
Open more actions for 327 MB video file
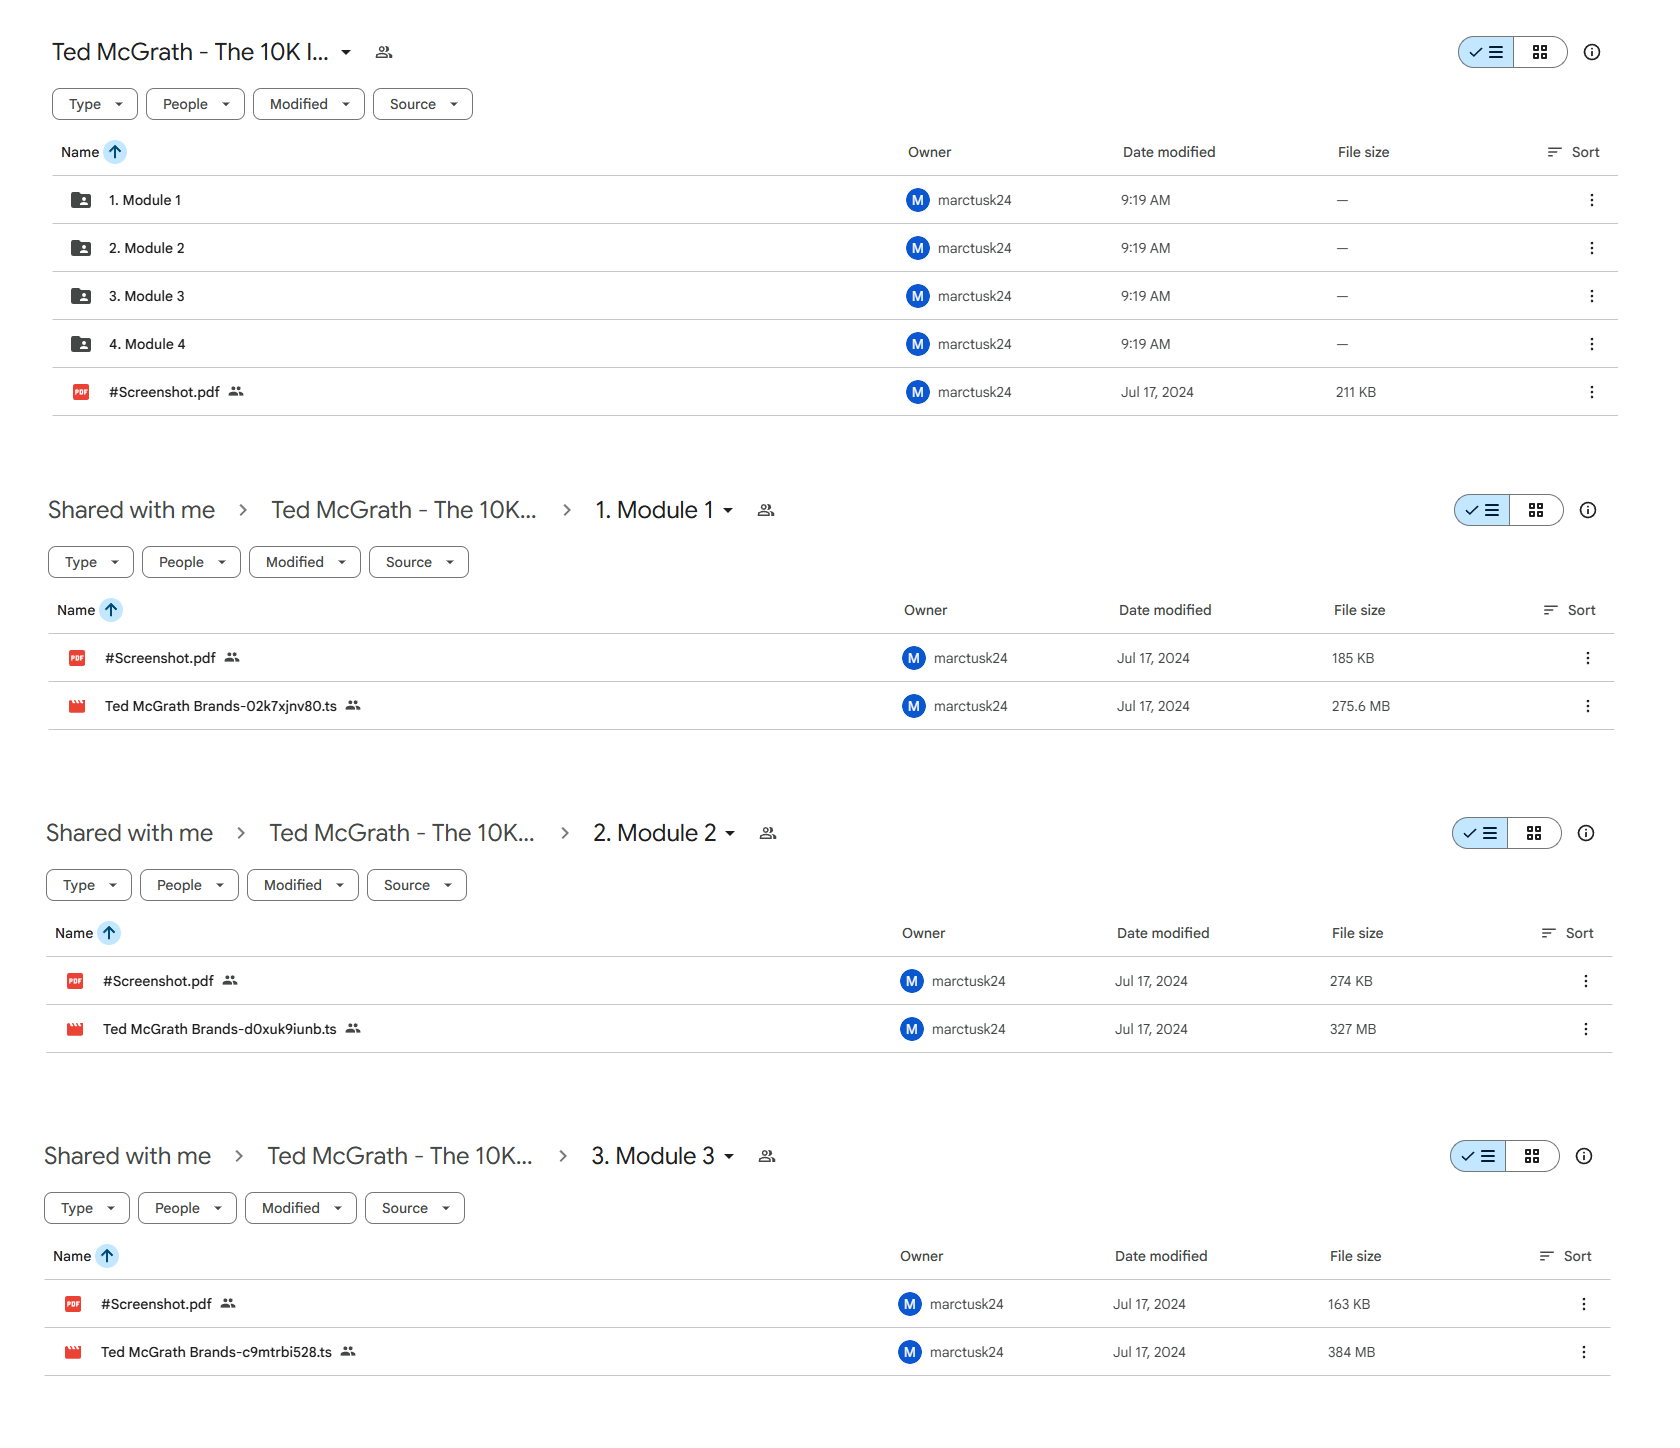[1586, 1029]
